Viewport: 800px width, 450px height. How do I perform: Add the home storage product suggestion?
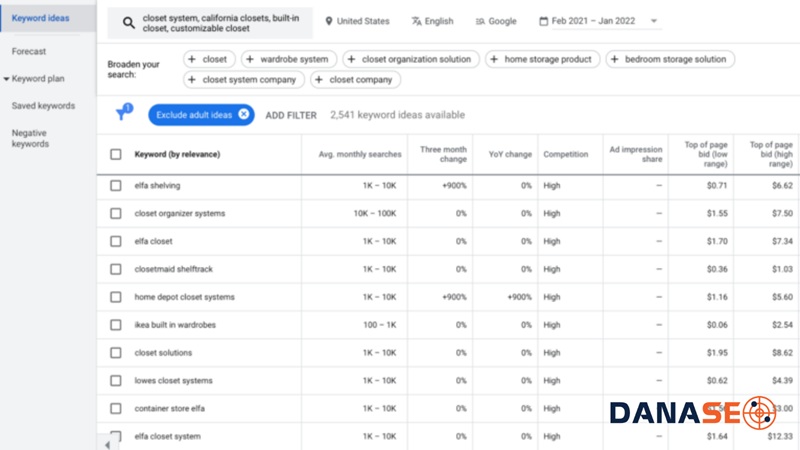pos(542,59)
